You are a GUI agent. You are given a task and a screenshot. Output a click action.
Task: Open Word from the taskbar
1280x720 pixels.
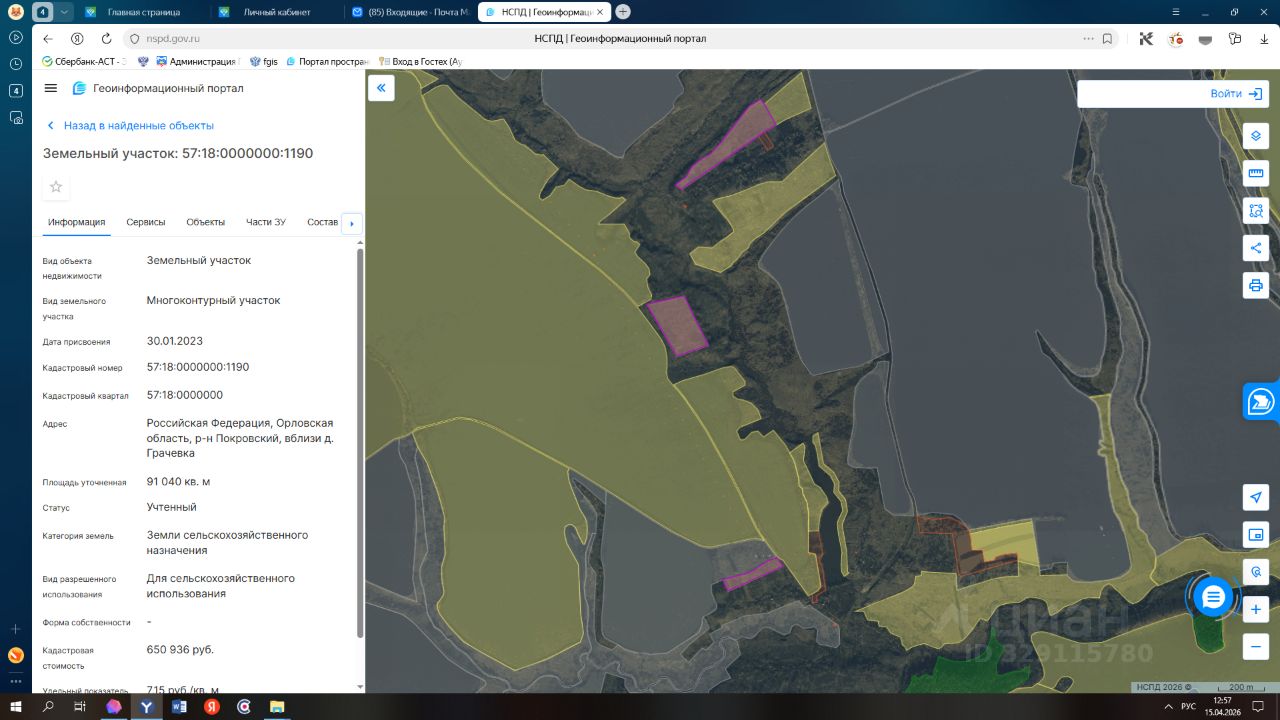click(x=179, y=706)
